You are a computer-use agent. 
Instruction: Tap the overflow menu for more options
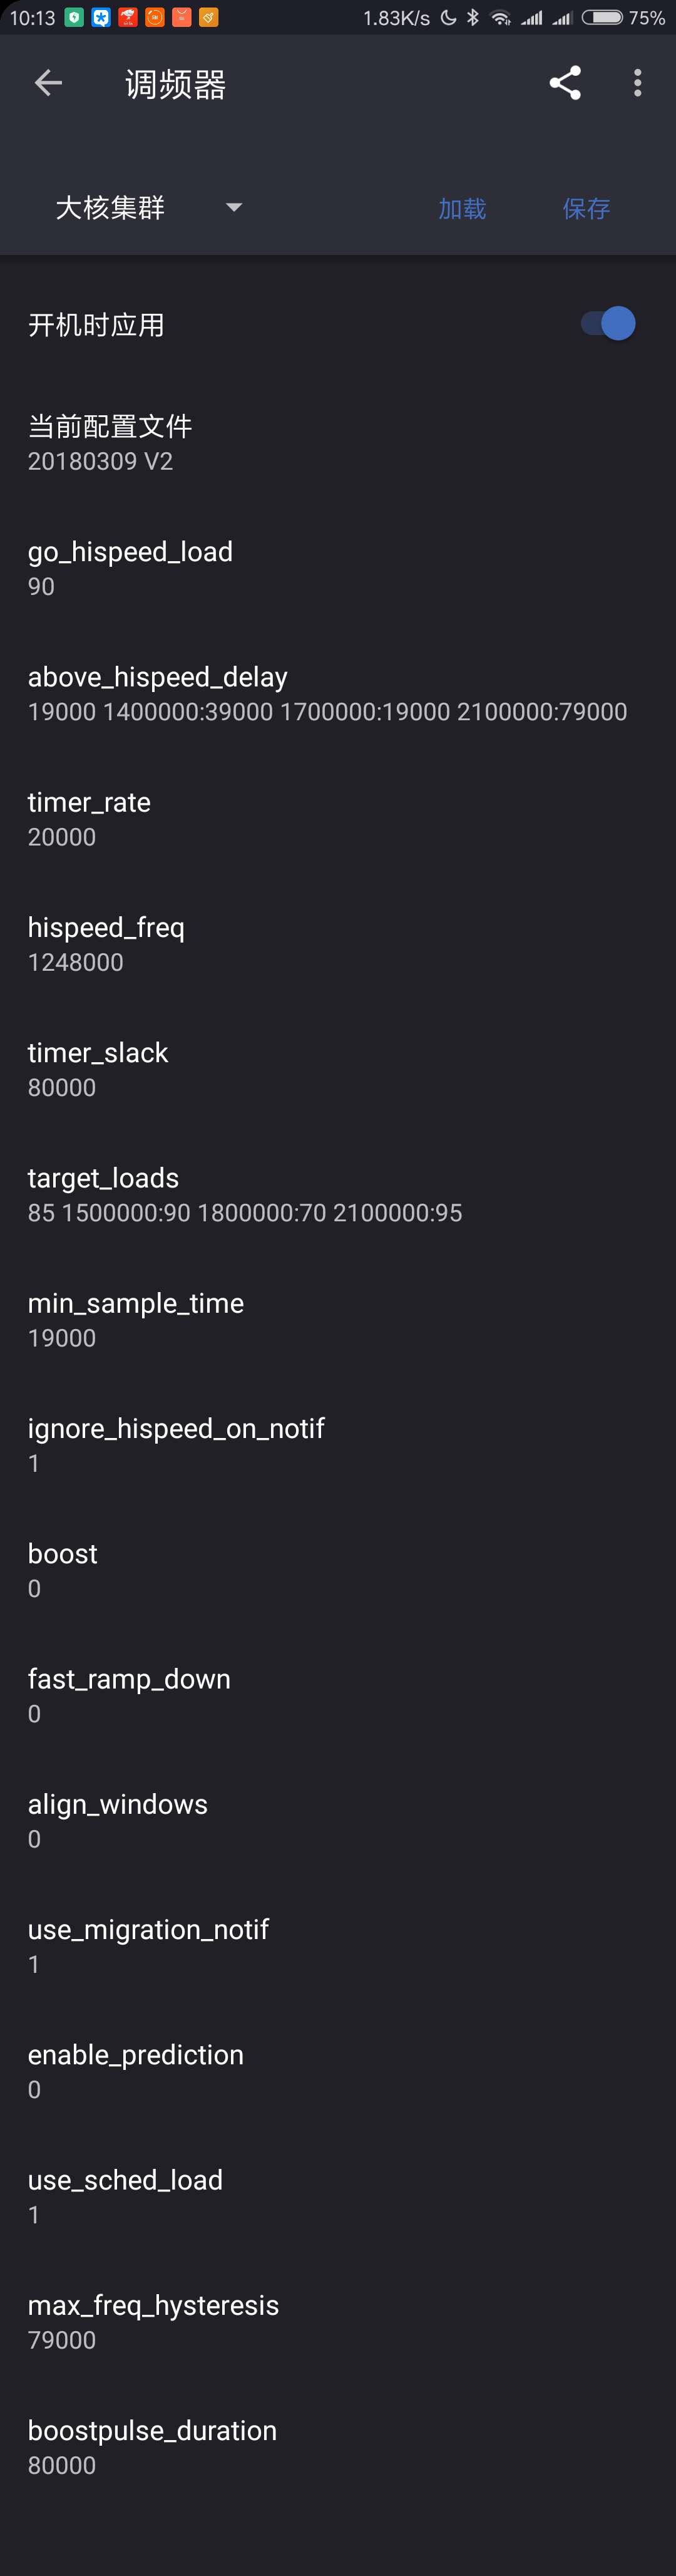[x=637, y=83]
